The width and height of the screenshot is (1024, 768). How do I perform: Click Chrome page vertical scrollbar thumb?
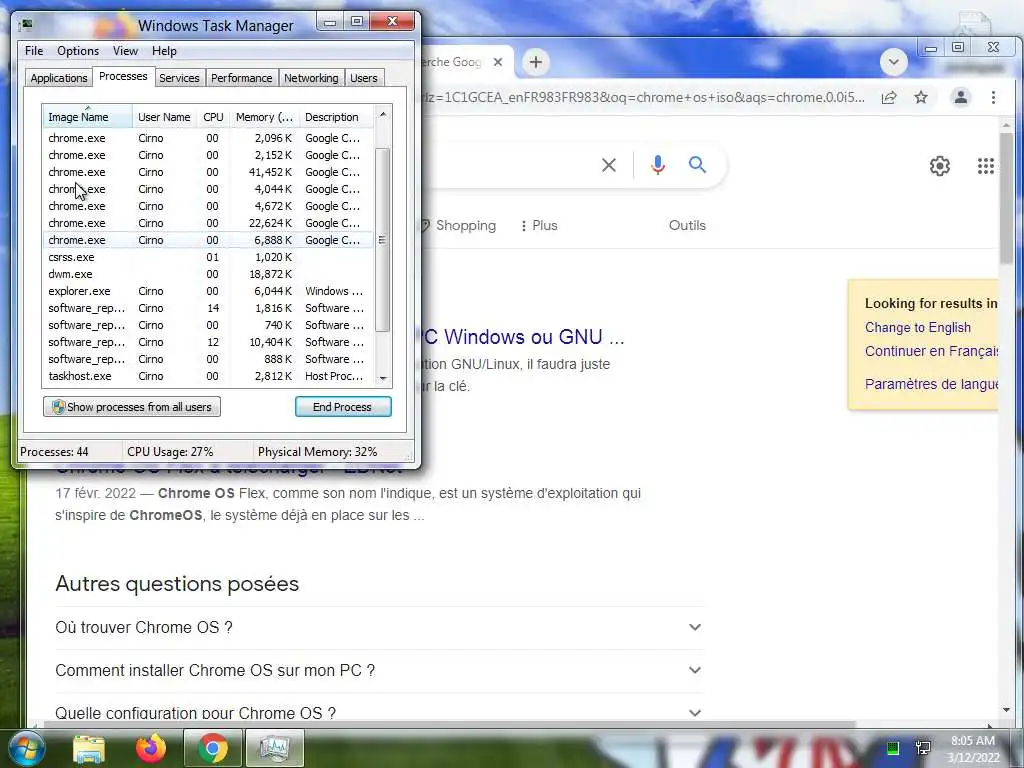pos(1006,198)
